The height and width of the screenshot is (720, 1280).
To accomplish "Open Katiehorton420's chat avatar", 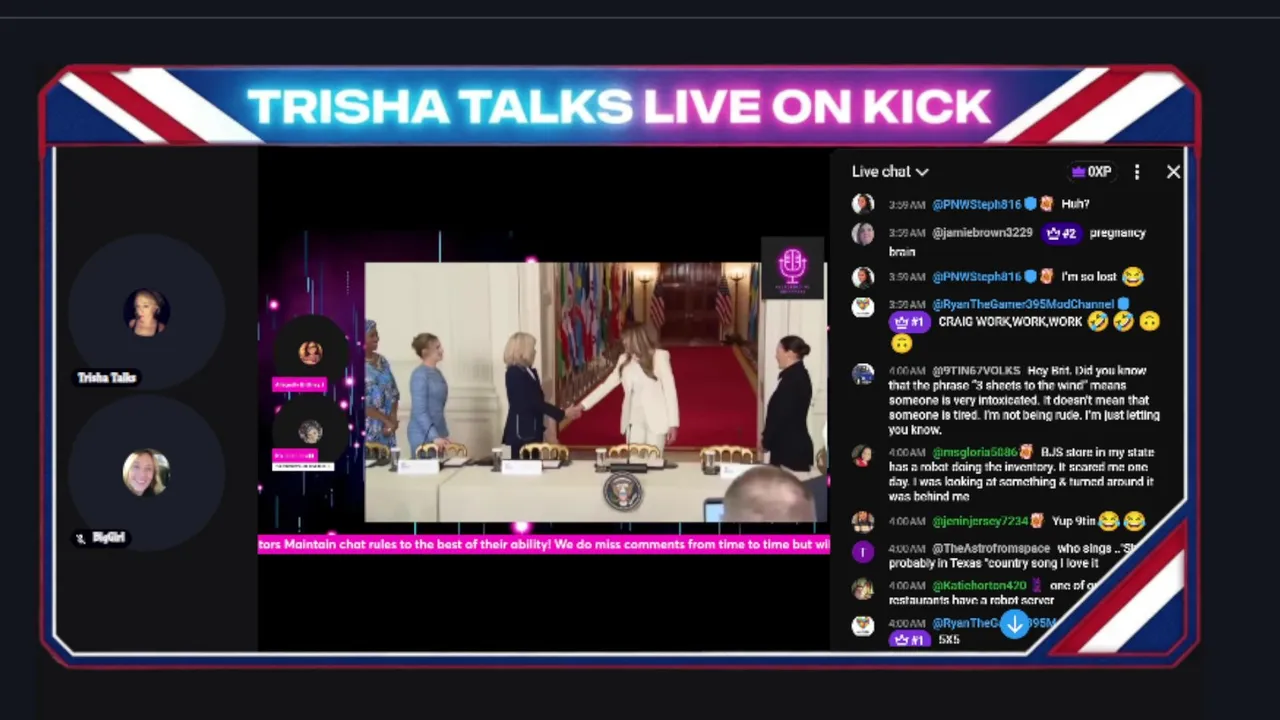I will (x=863, y=588).
